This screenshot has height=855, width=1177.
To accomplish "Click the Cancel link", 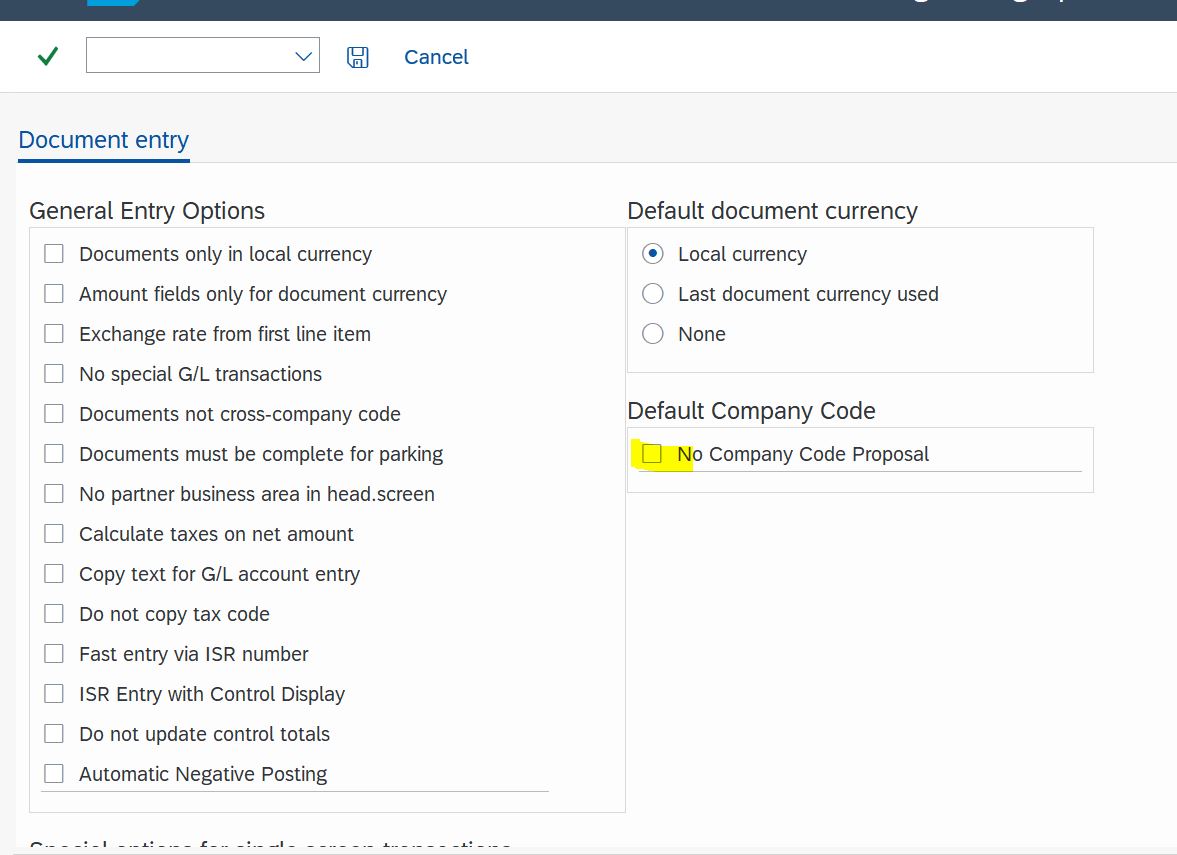I will [435, 57].
